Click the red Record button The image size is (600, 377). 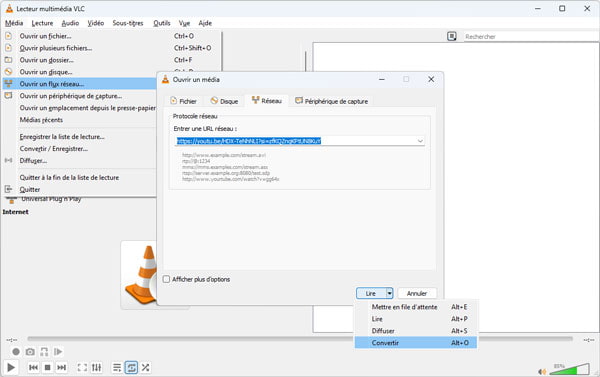16,351
